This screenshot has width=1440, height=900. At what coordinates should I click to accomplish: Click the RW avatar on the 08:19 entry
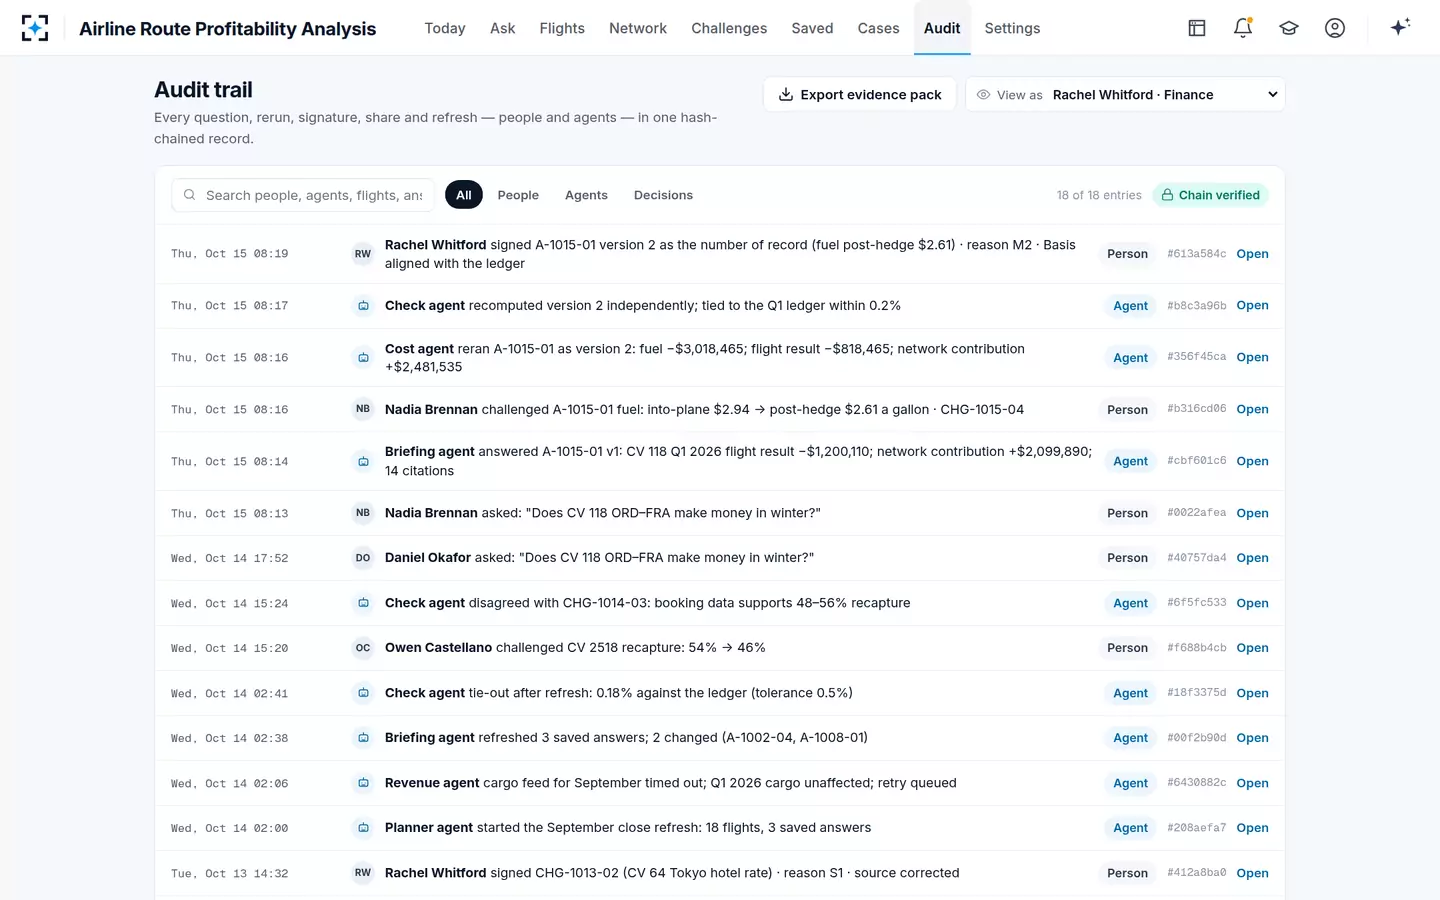point(363,254)
